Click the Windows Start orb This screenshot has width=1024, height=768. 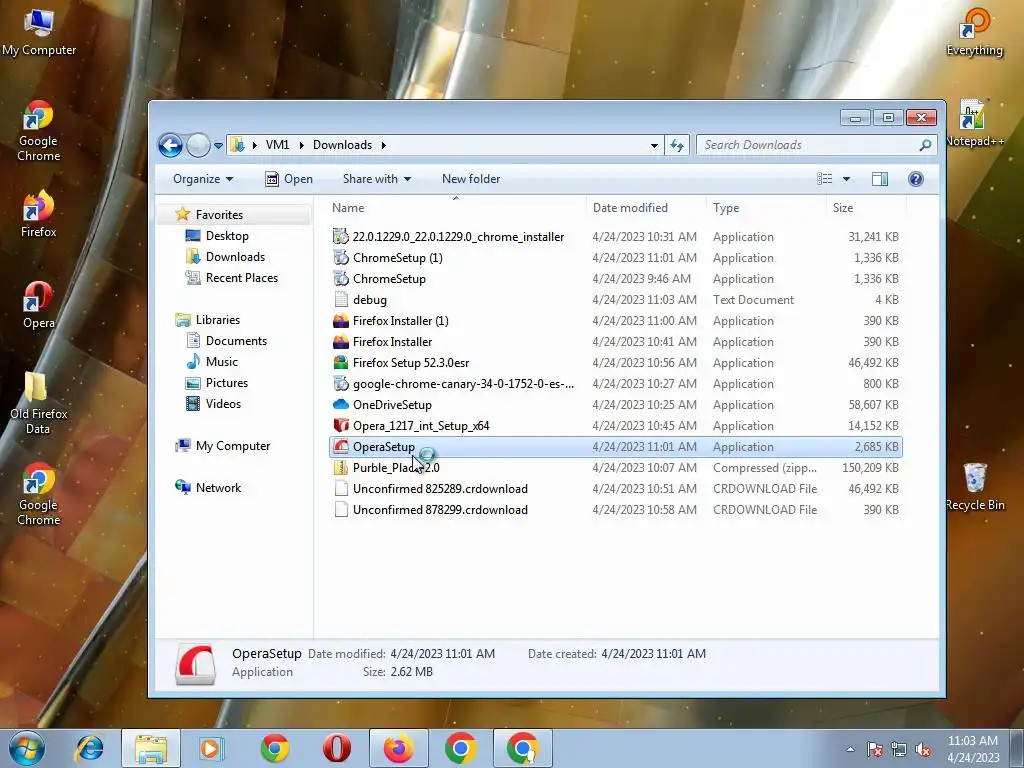[27, 748]
